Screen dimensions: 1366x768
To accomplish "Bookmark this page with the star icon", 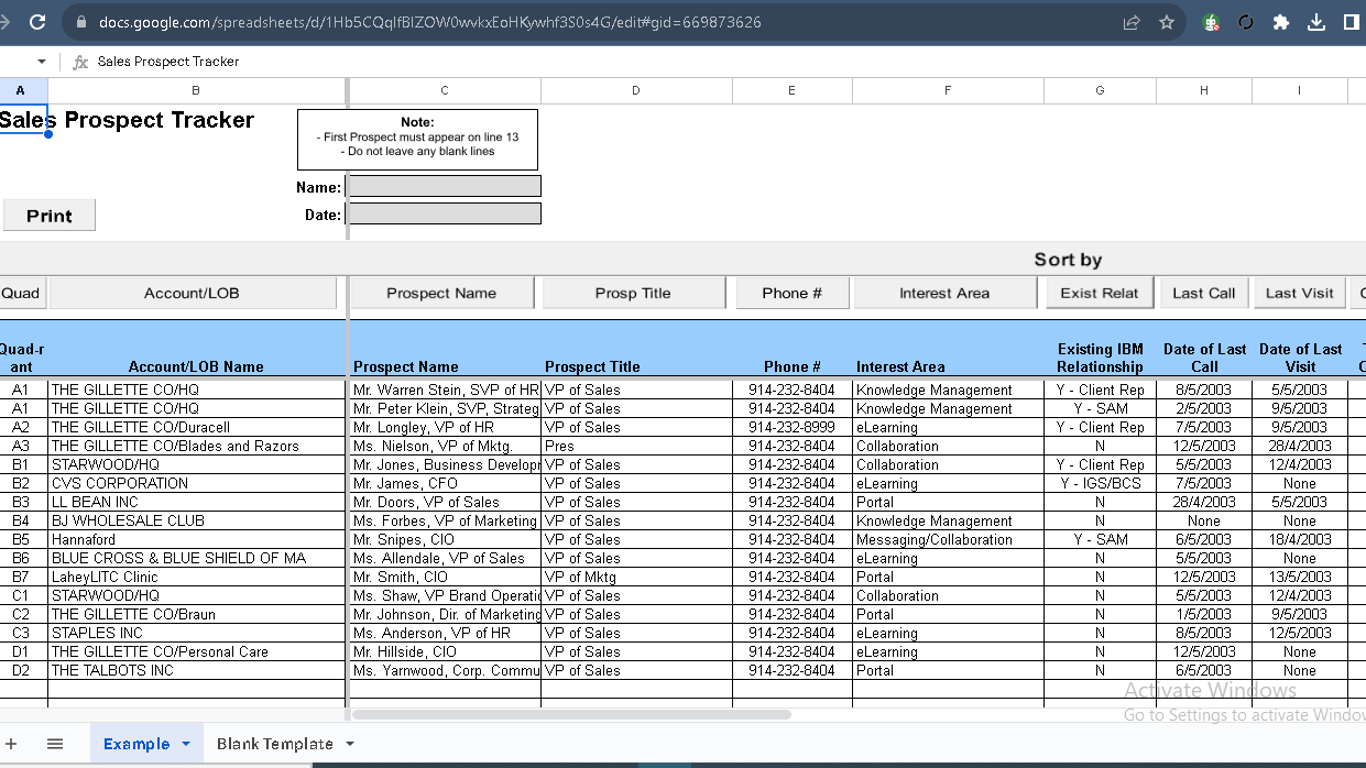I will pyautogui.click(x=1166, y=22).
